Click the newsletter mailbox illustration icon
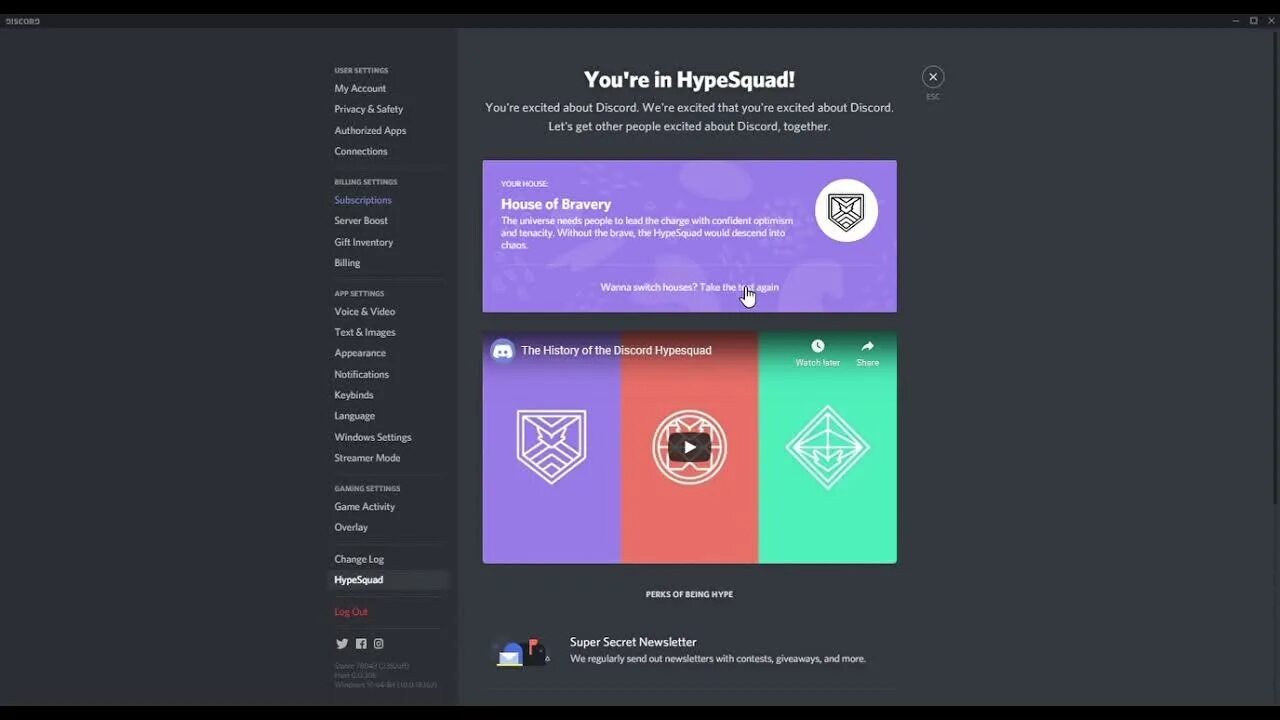 pos(521,652)
